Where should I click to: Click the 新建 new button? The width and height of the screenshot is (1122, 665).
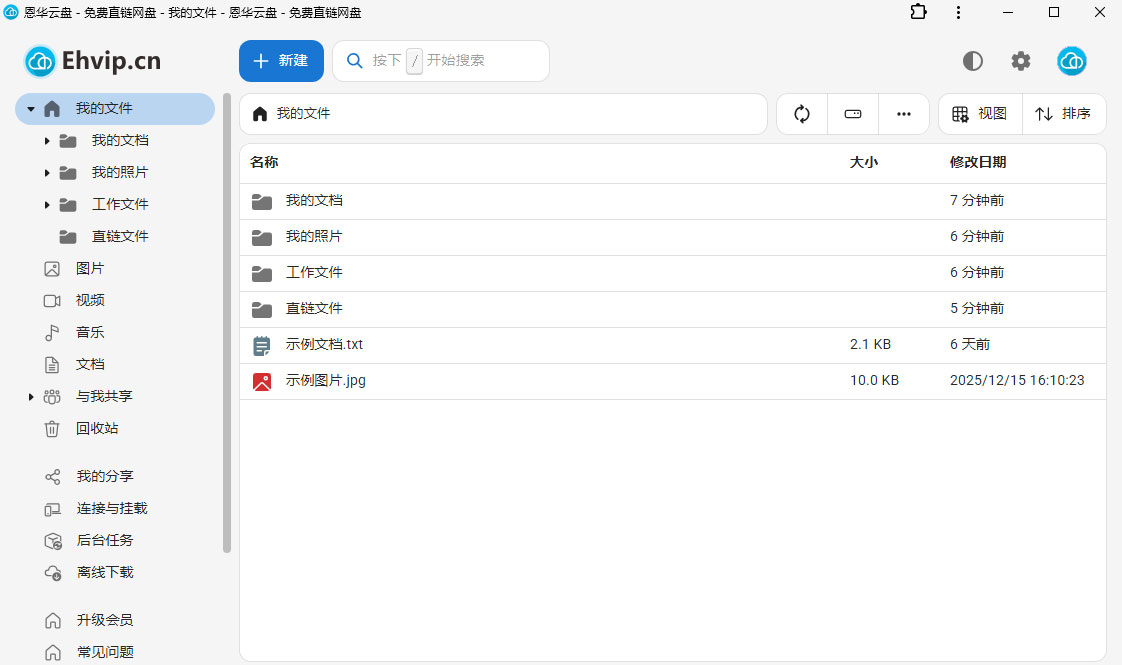tap(281, 61)
